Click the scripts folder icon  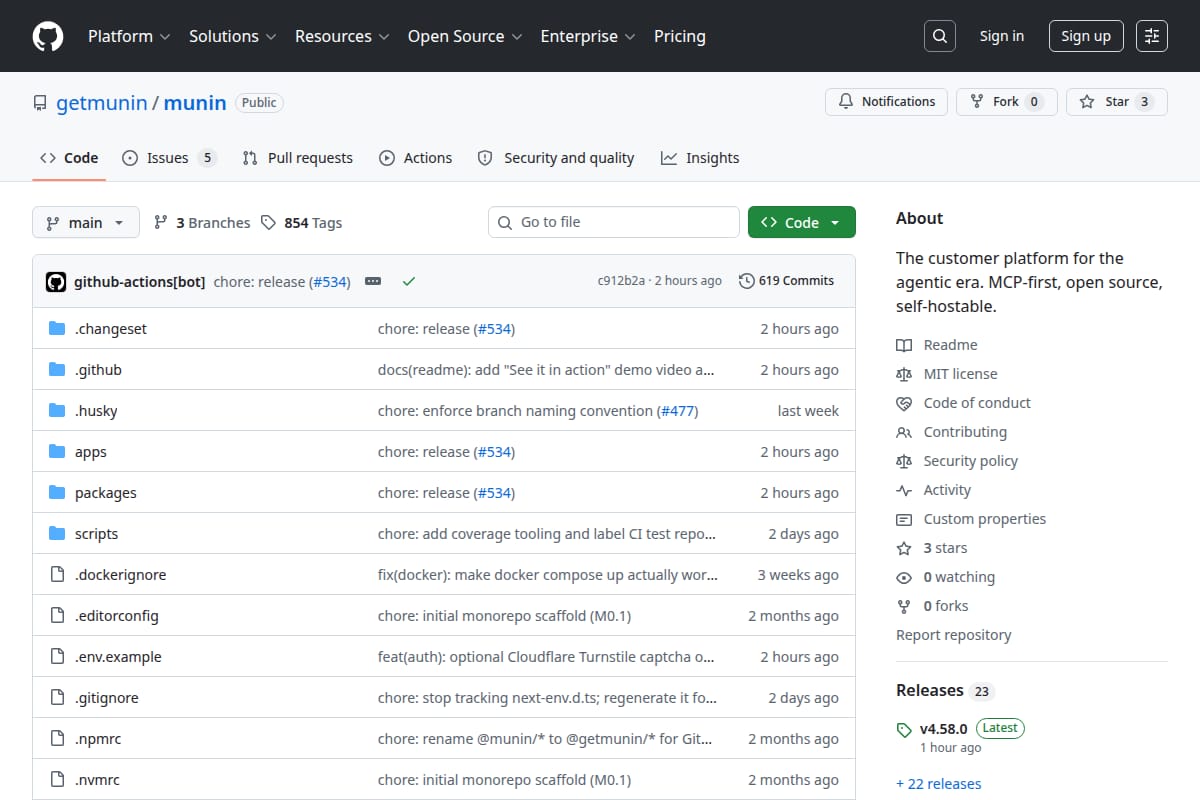click(x=57, y=534)
